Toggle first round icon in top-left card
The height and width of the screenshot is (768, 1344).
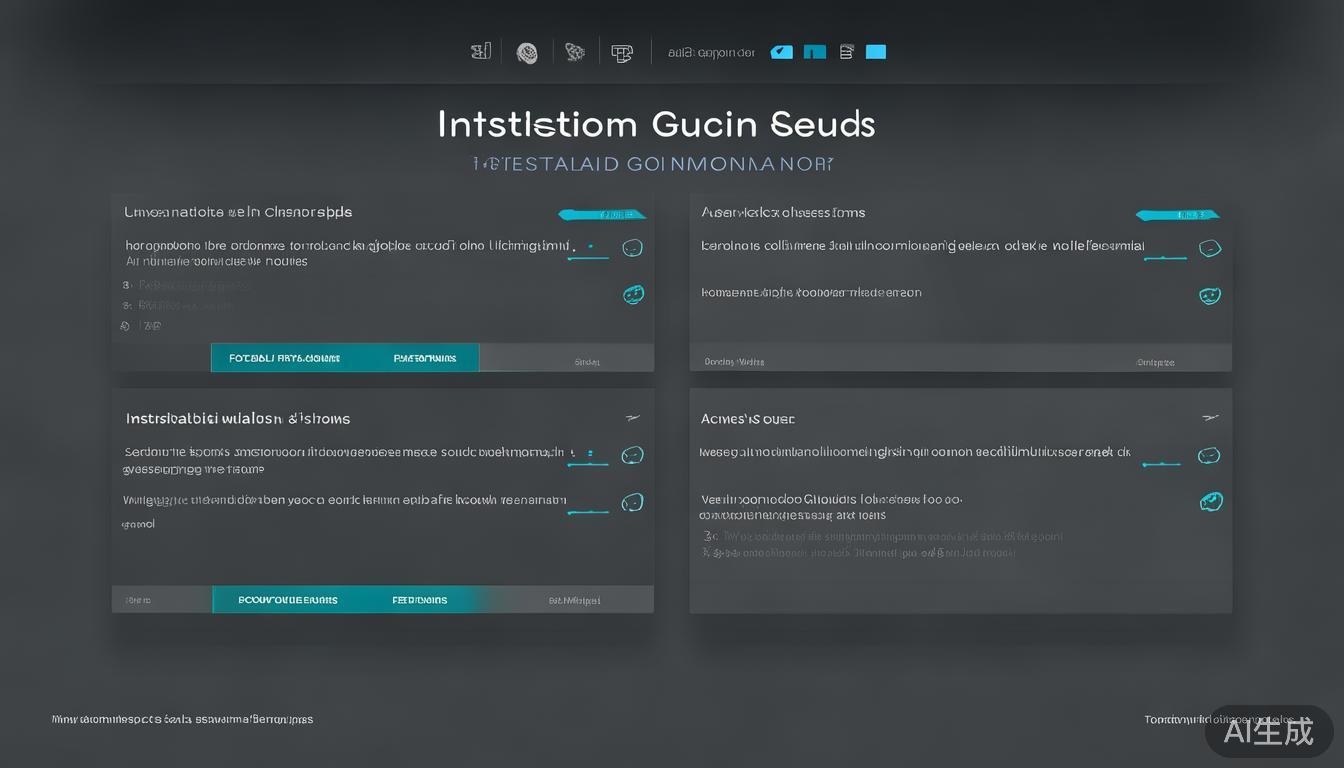(x=633, y=248)
